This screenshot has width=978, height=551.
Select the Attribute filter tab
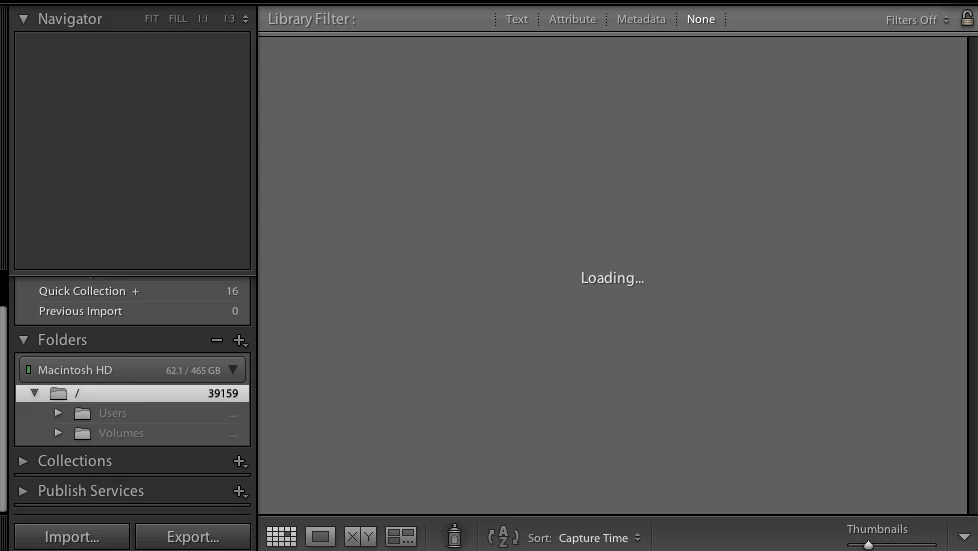[572, 19]
